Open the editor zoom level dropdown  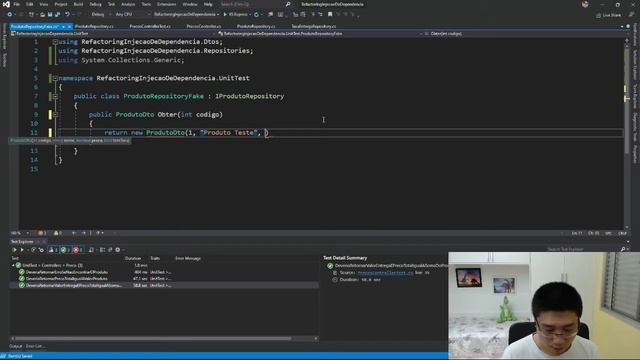20,233
